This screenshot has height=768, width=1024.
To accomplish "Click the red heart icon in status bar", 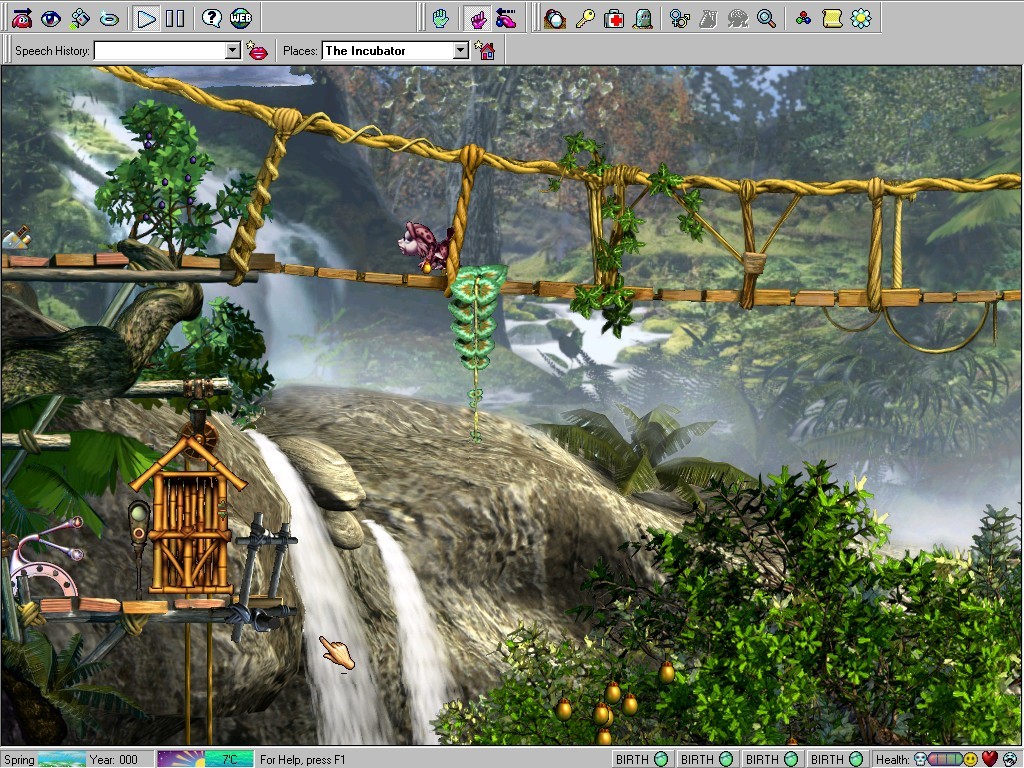I will [x=990, y=759].
